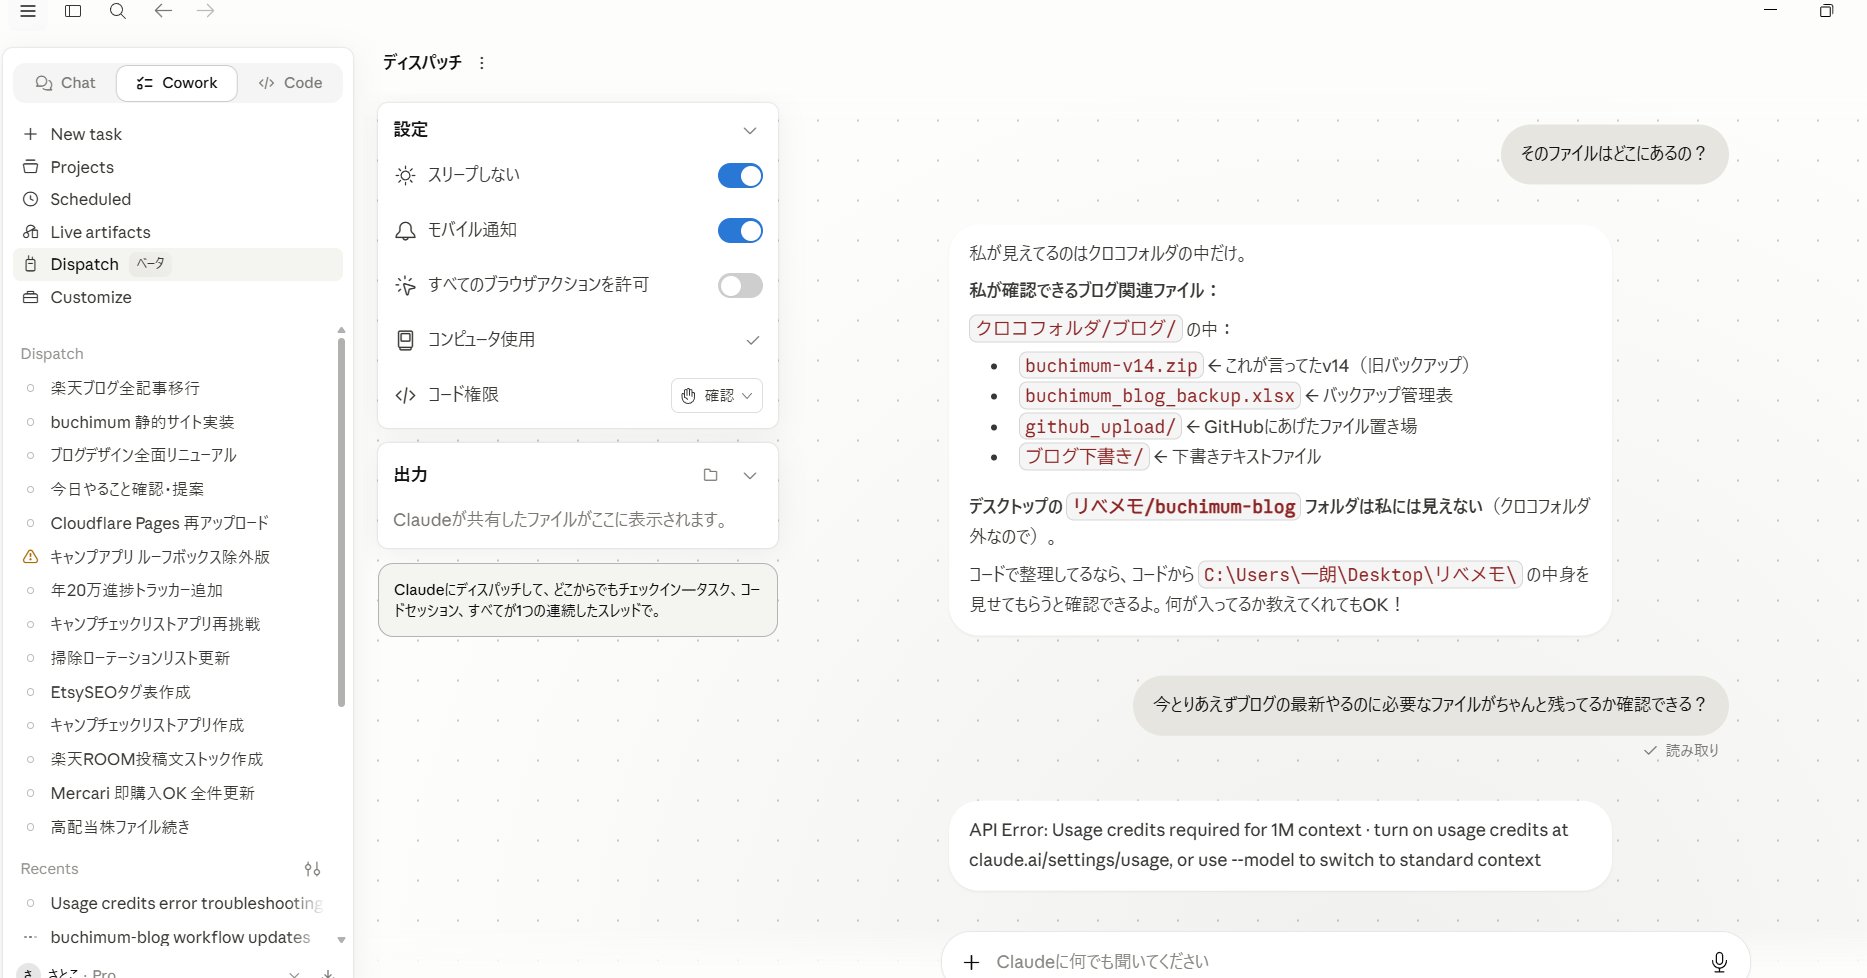Screen dimensions: 1867x978
Task: Open Dispatch in the sidebar
Action: click(x=178, y=264)
